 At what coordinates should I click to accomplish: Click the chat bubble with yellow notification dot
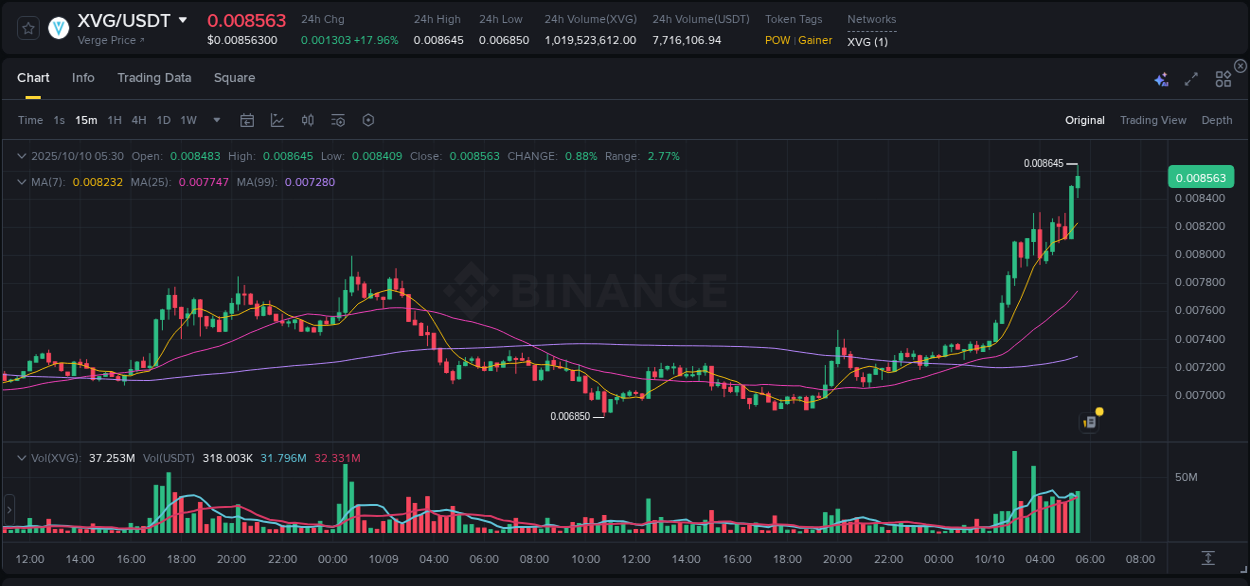tap(1089, 421)
